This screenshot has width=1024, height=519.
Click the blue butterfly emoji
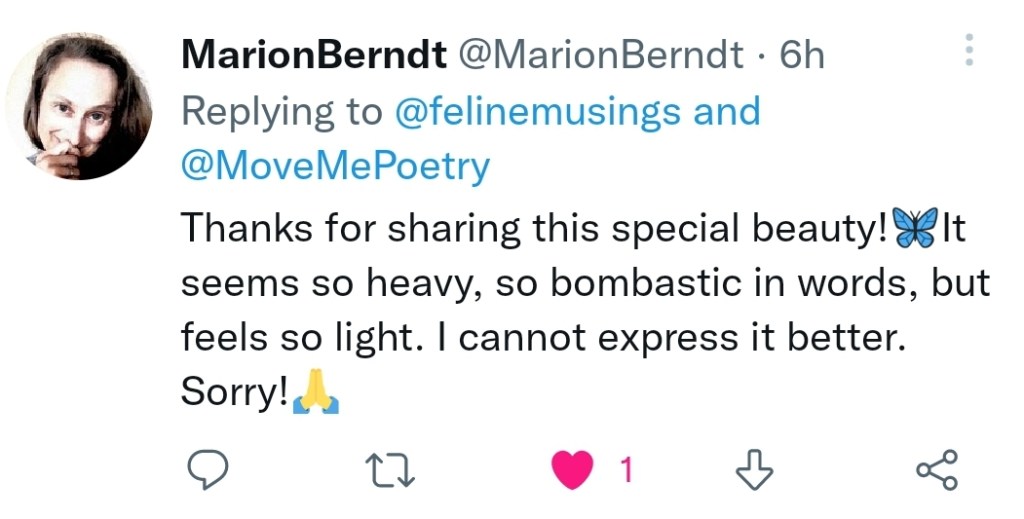(x=915, y=228)
